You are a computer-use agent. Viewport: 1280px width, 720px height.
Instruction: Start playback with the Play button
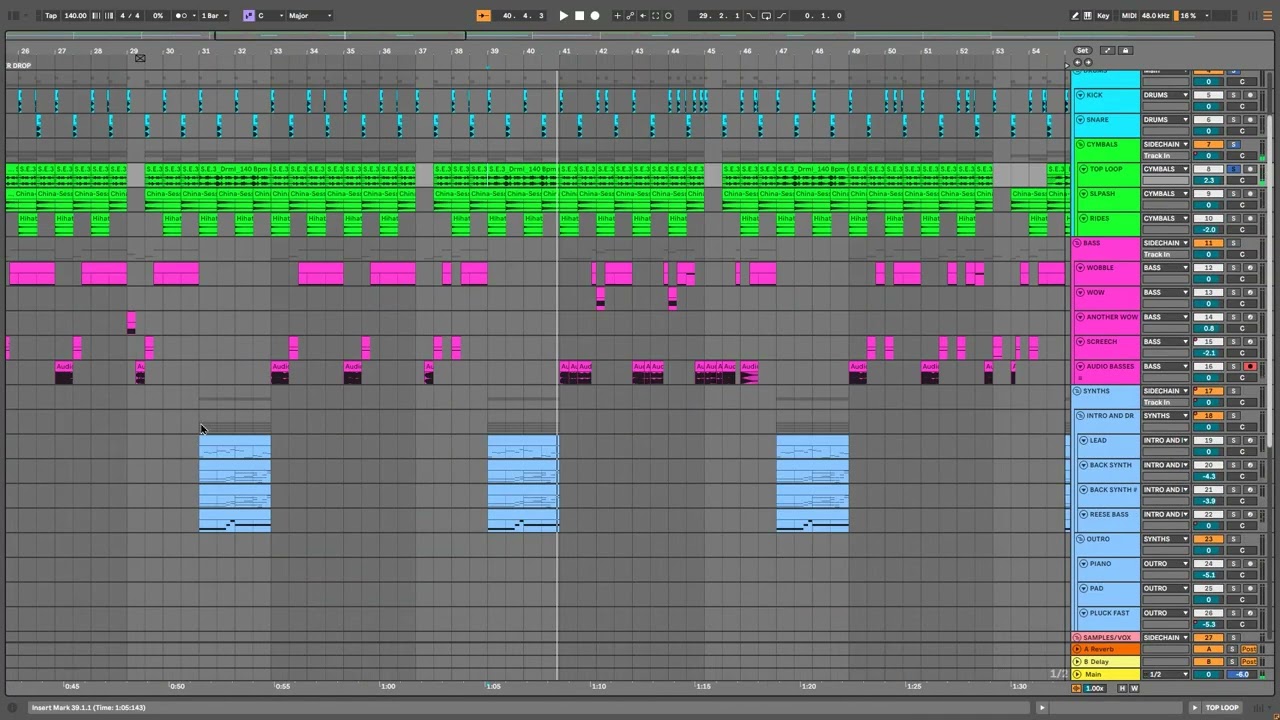click(563, 15)
